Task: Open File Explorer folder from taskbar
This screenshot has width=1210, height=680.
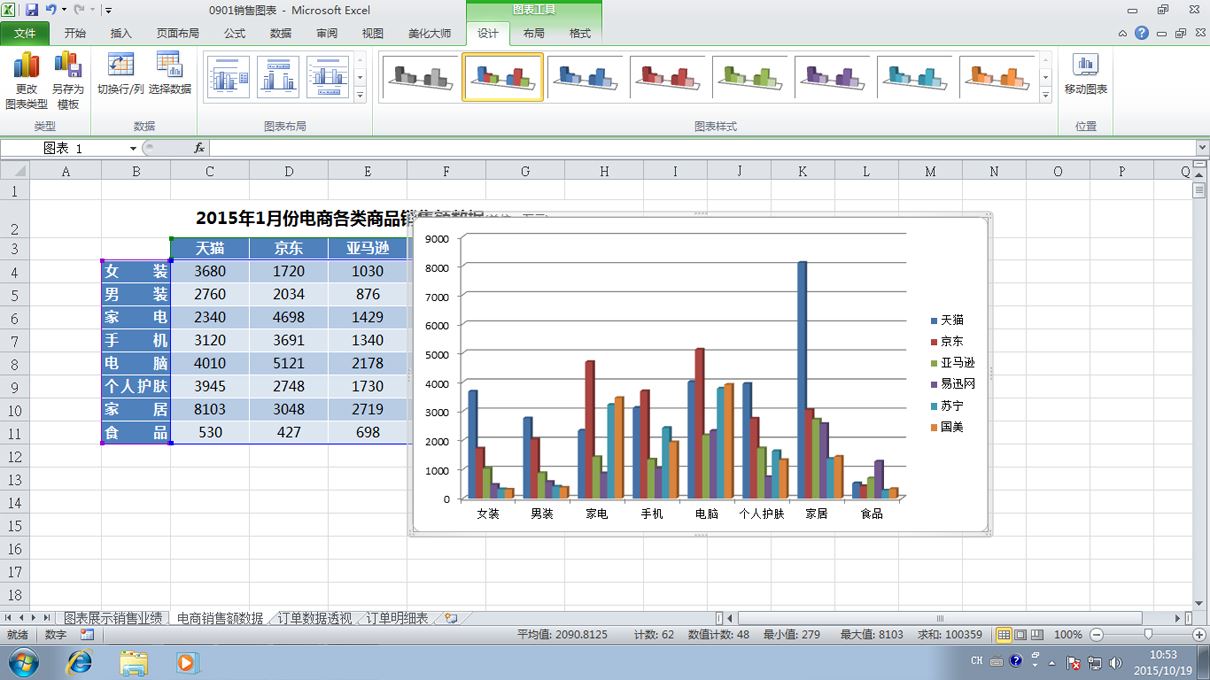Action: tap(133, 662)
